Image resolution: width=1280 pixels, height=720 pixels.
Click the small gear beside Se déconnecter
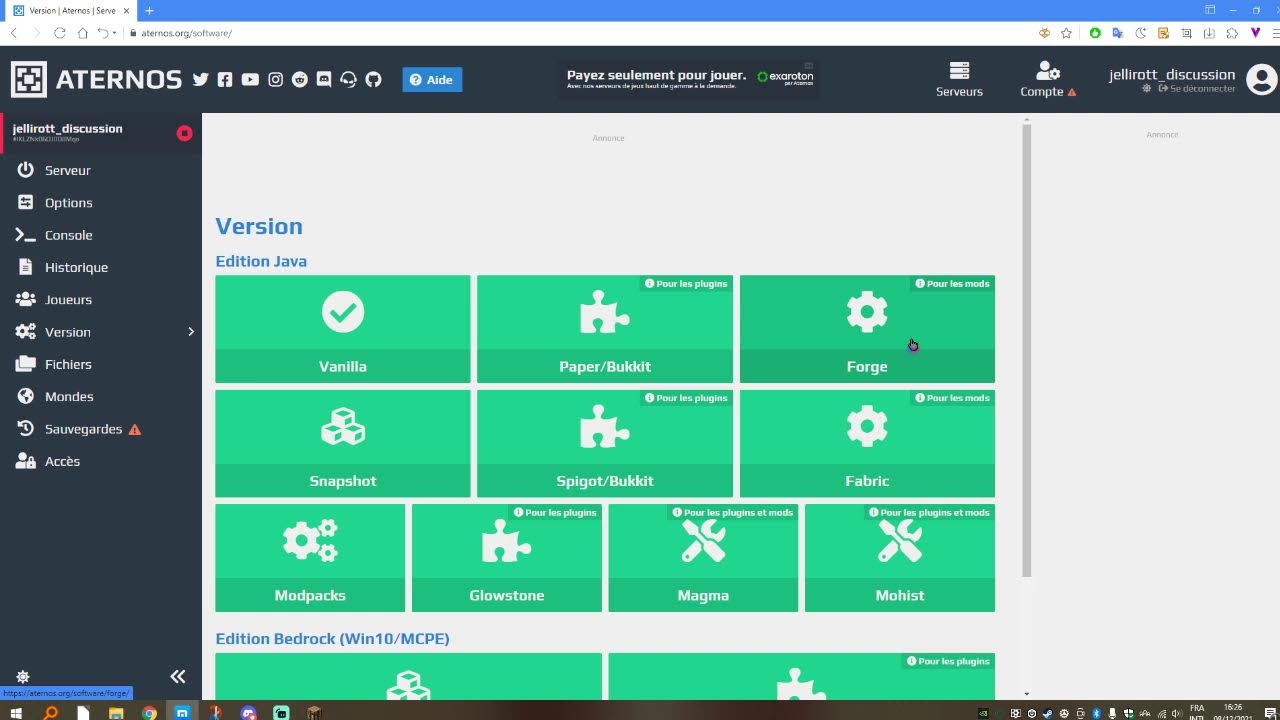pos(1147,89)
